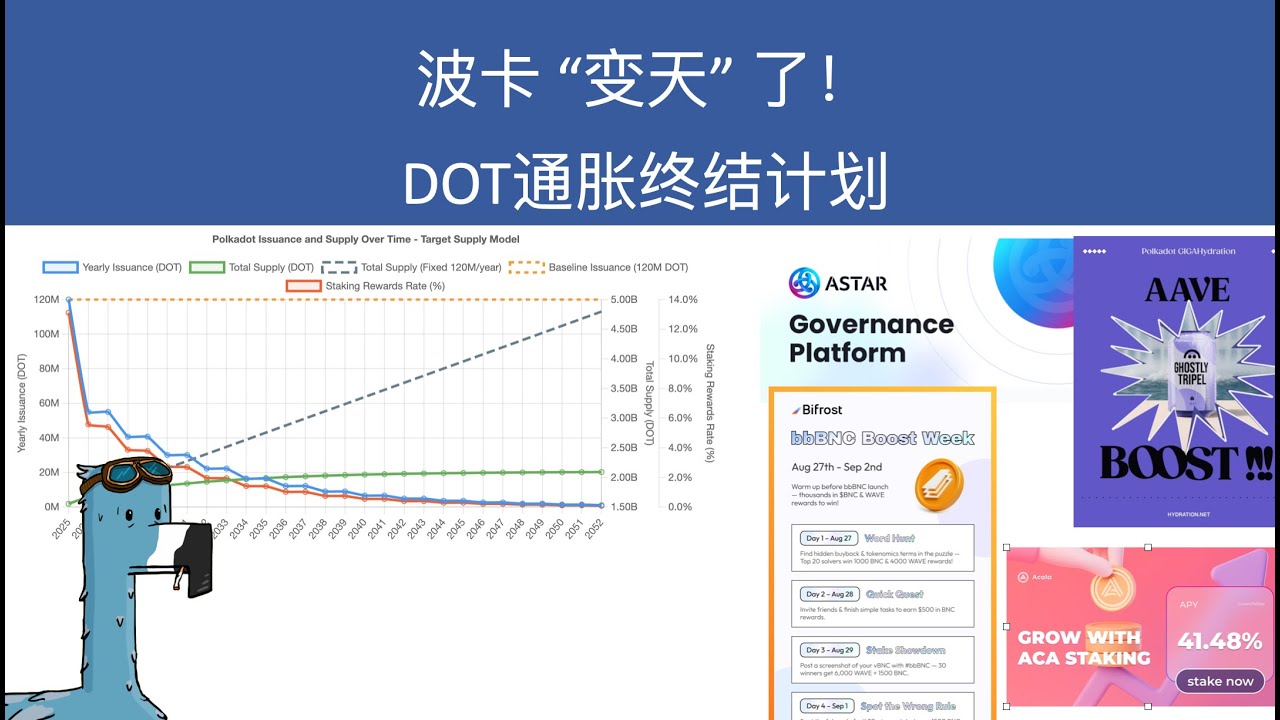1280x720 pixels.
Task: Click the middle-left selection handle of Acala image
Action: point(1006,627)
